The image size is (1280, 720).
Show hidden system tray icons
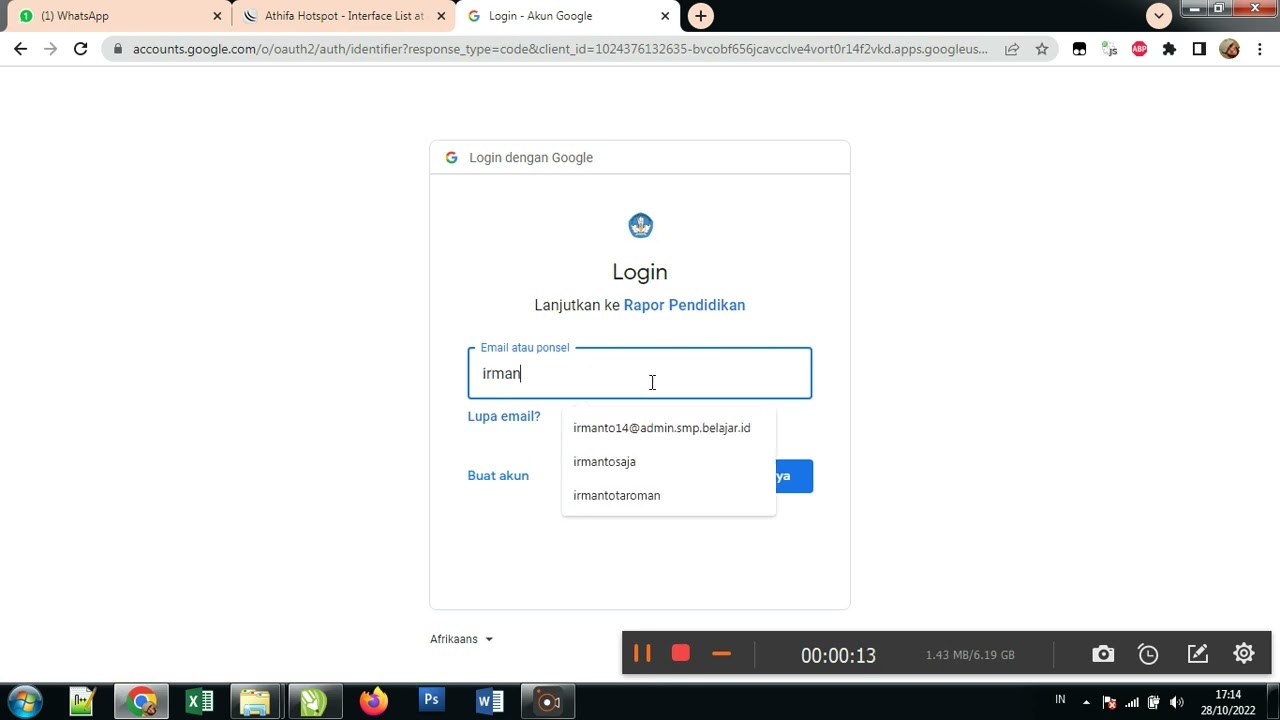pos(1086,702)
